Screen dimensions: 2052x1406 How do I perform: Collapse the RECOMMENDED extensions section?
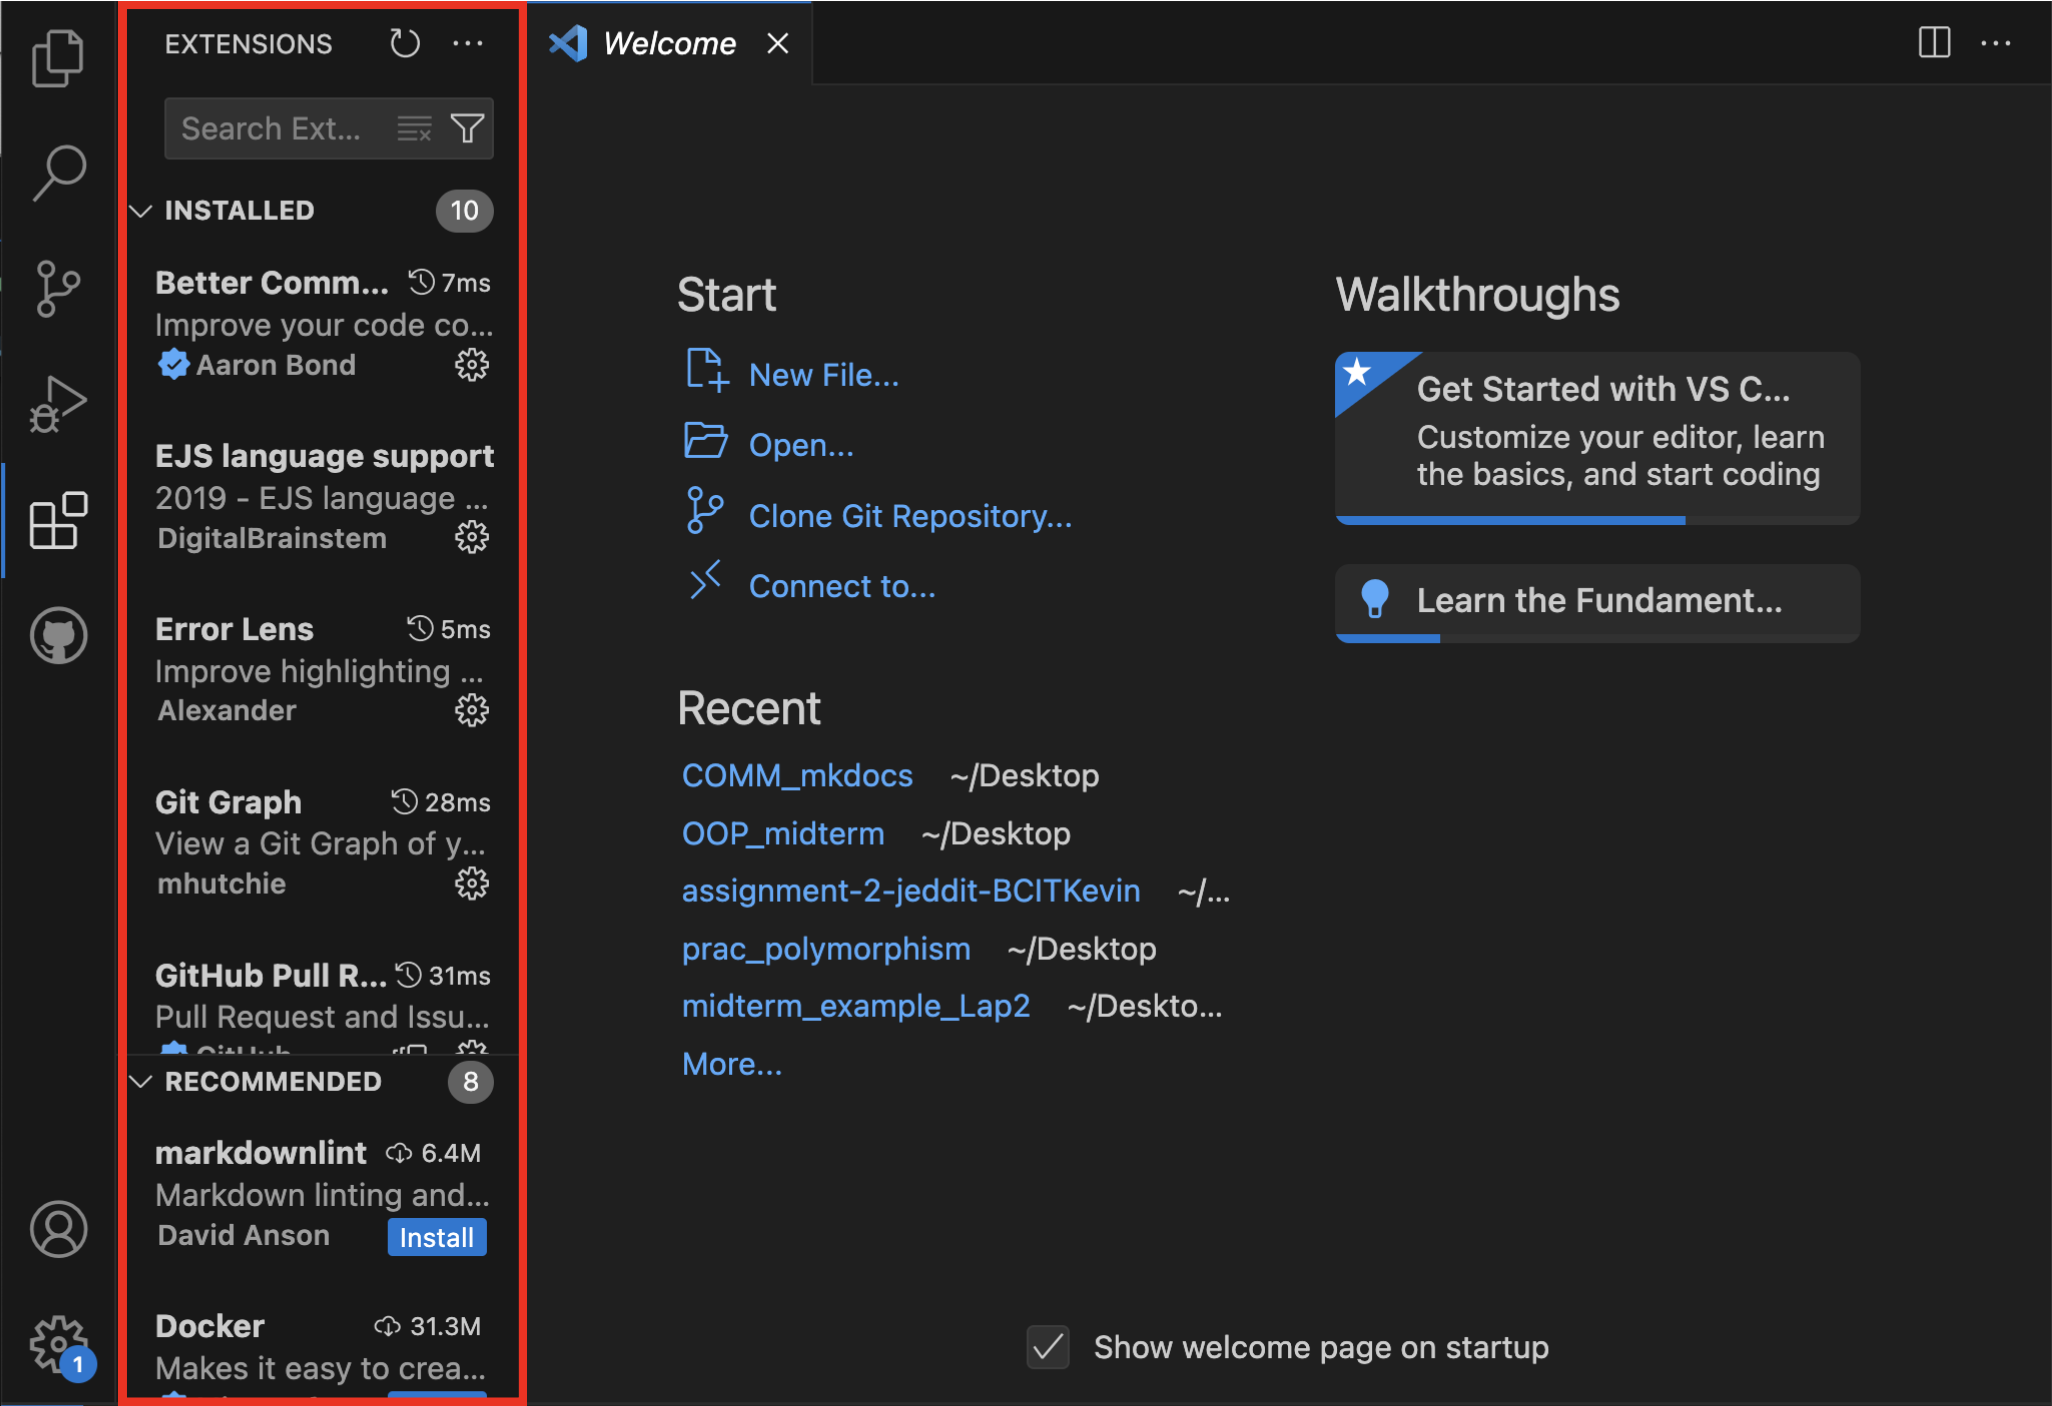point(141,1082)
